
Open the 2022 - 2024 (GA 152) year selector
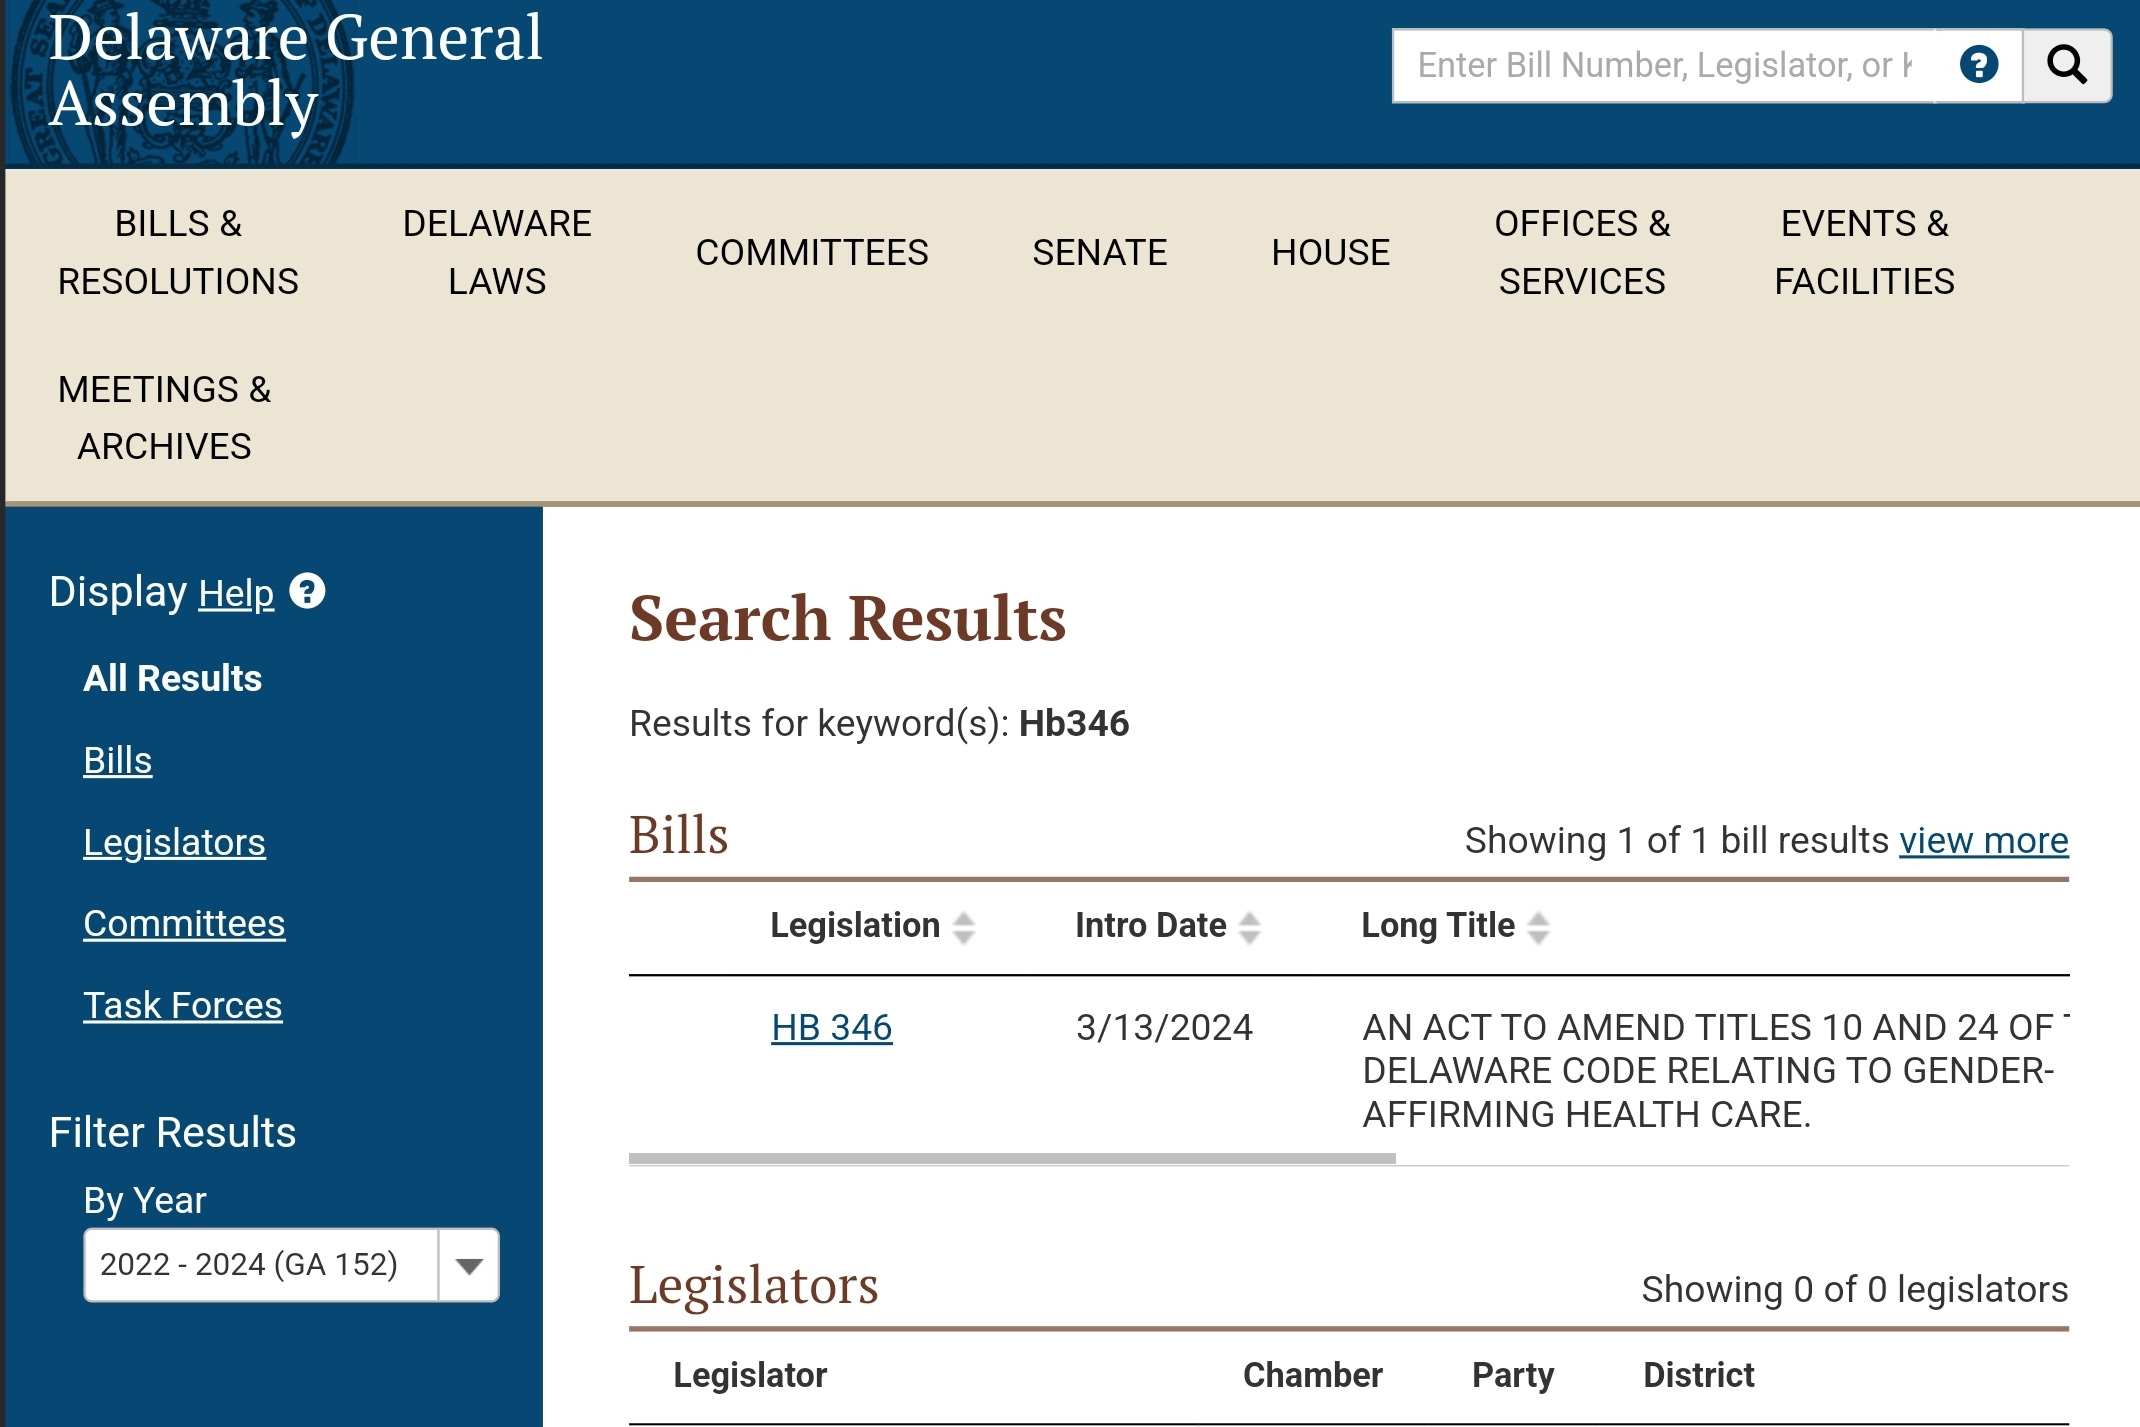tap(291, 1265)
